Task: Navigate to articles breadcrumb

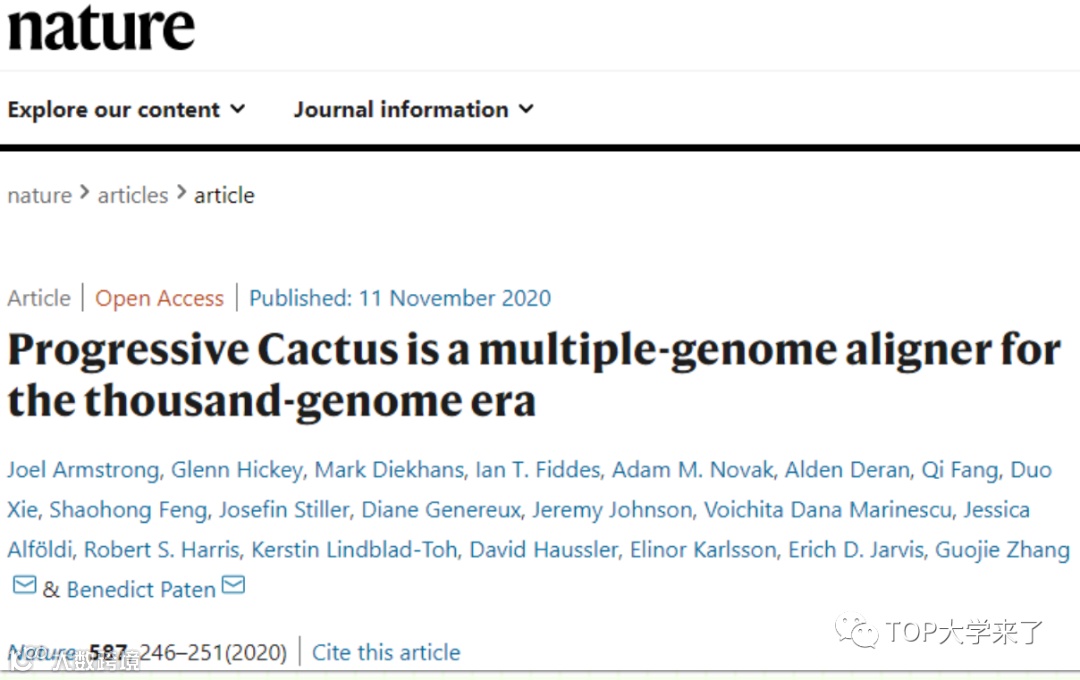Action: [133, 196]
